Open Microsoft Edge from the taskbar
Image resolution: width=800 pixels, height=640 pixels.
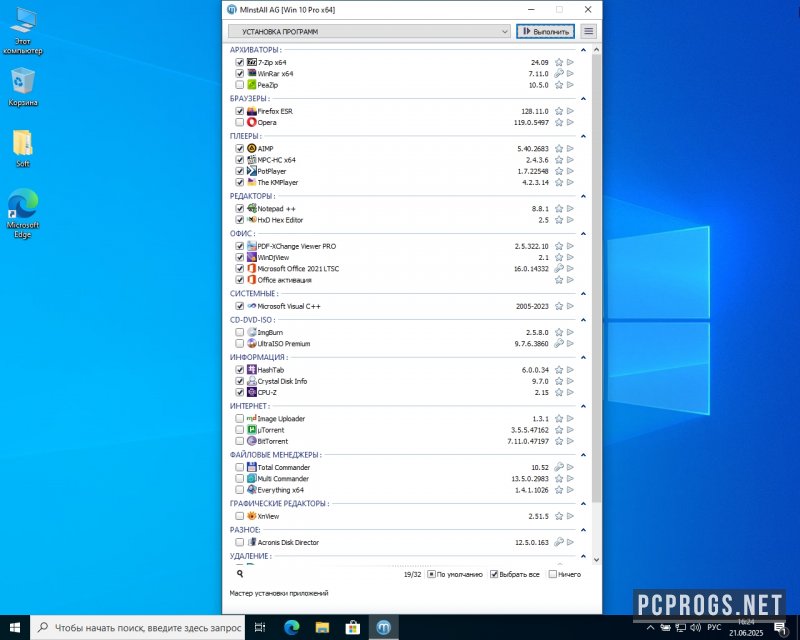(x=291, y=627)
